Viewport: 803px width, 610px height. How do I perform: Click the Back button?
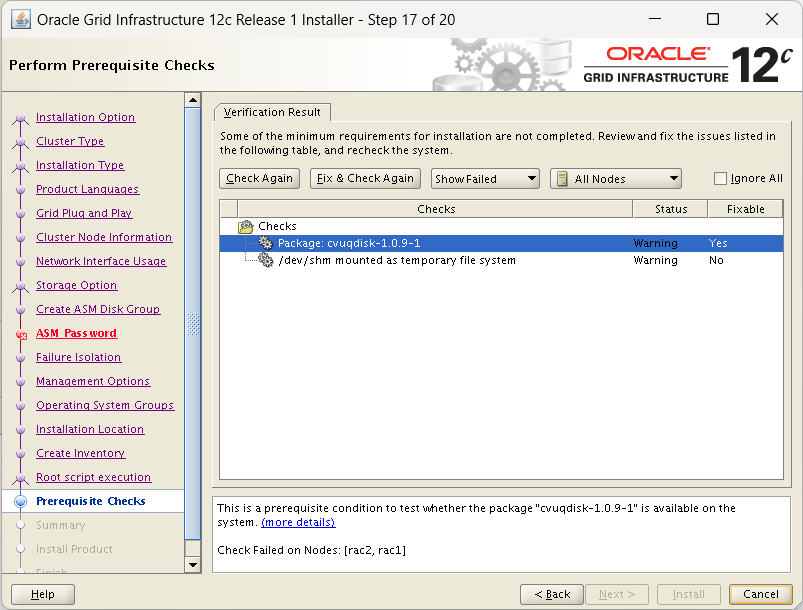[552, 594]
